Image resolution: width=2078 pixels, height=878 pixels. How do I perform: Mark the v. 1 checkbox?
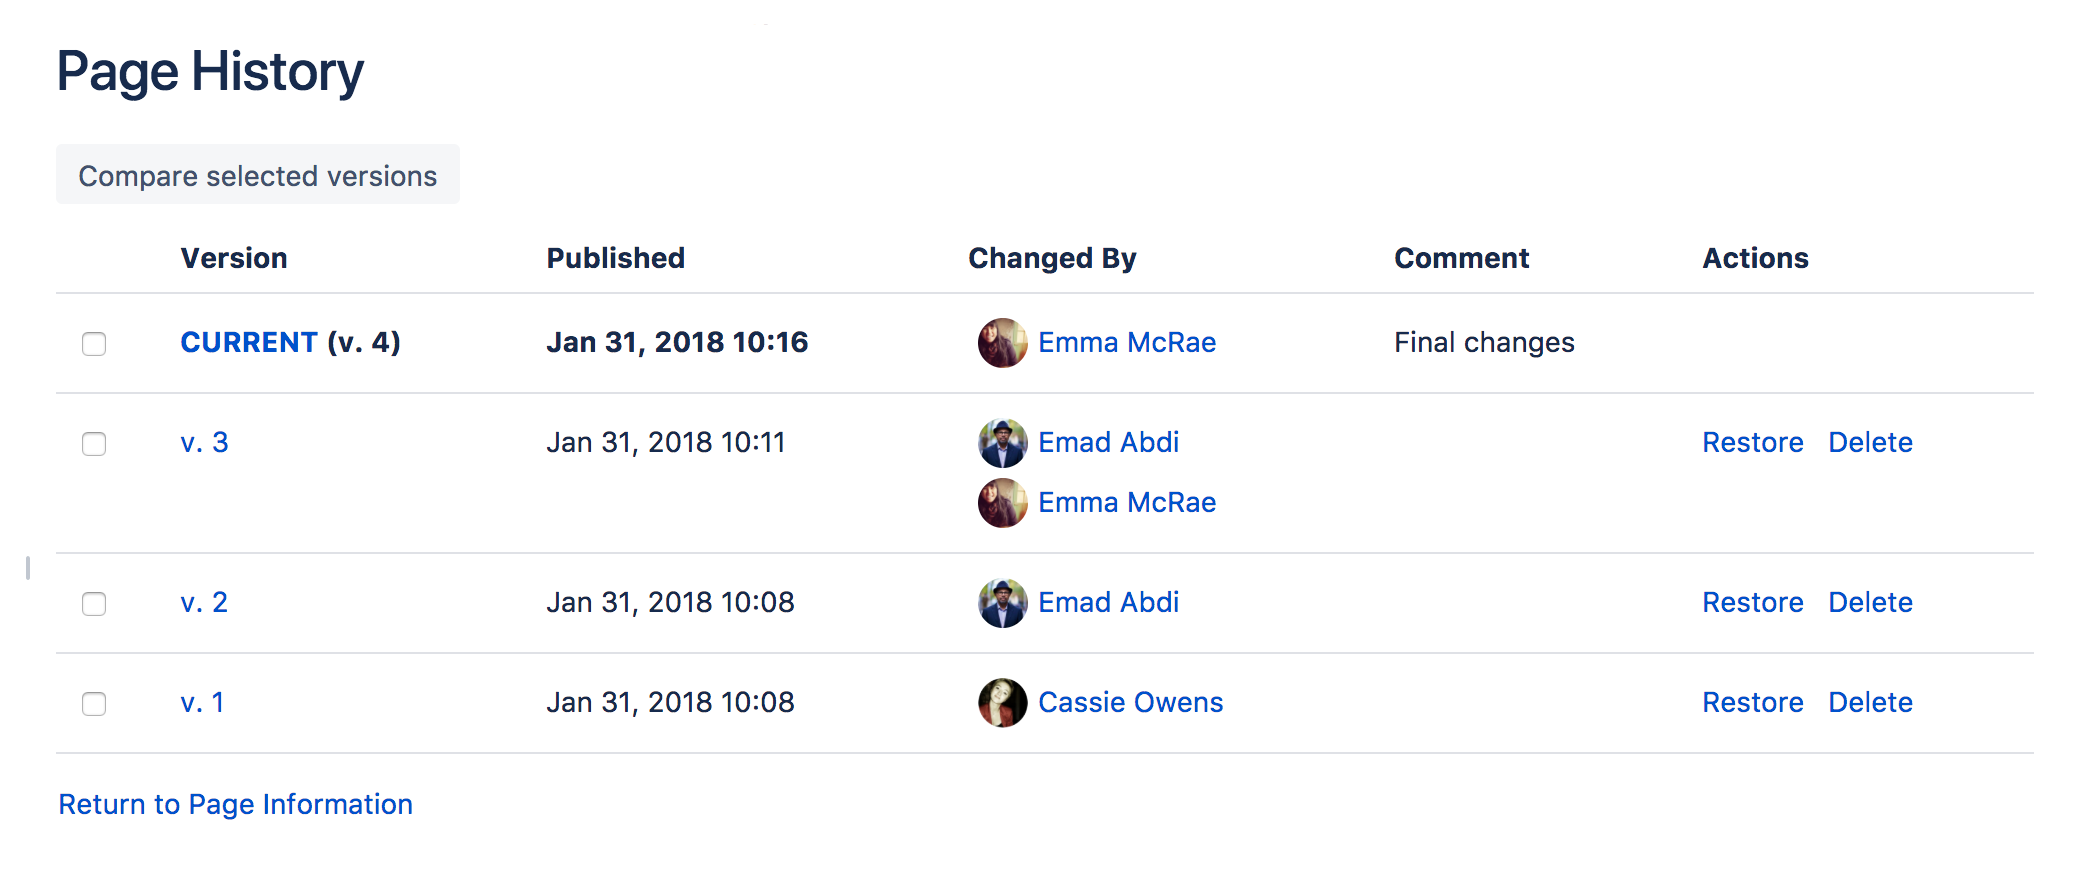pyautogui.click(x=94, y=704)
